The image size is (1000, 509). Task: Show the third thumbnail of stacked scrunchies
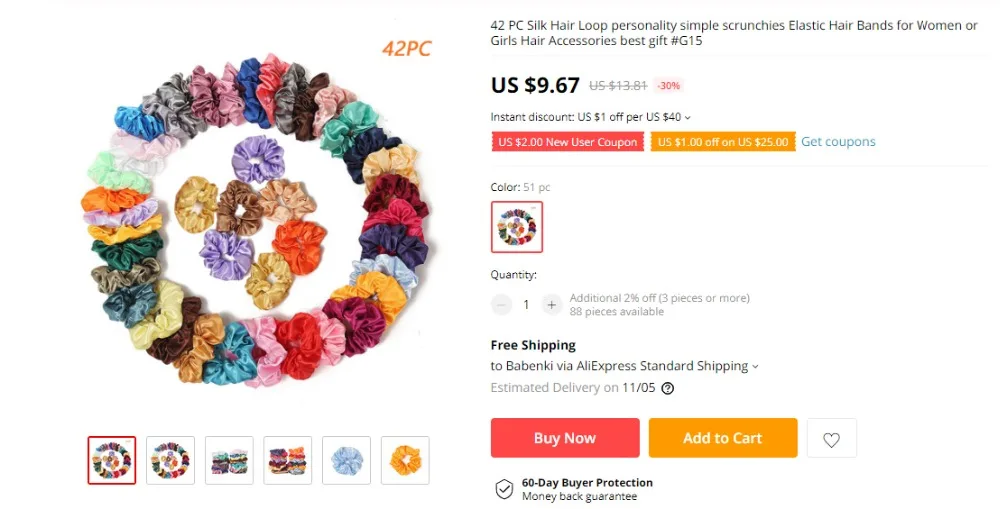pyautogui.click(x=229, y=461)
